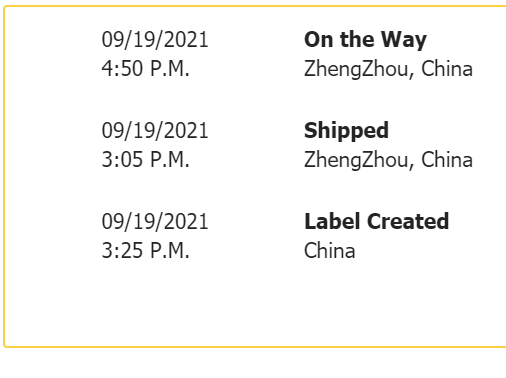Click the On the Way status heading
The width and height of the screenshot is (506, 378).
click(x=365, y=40)
